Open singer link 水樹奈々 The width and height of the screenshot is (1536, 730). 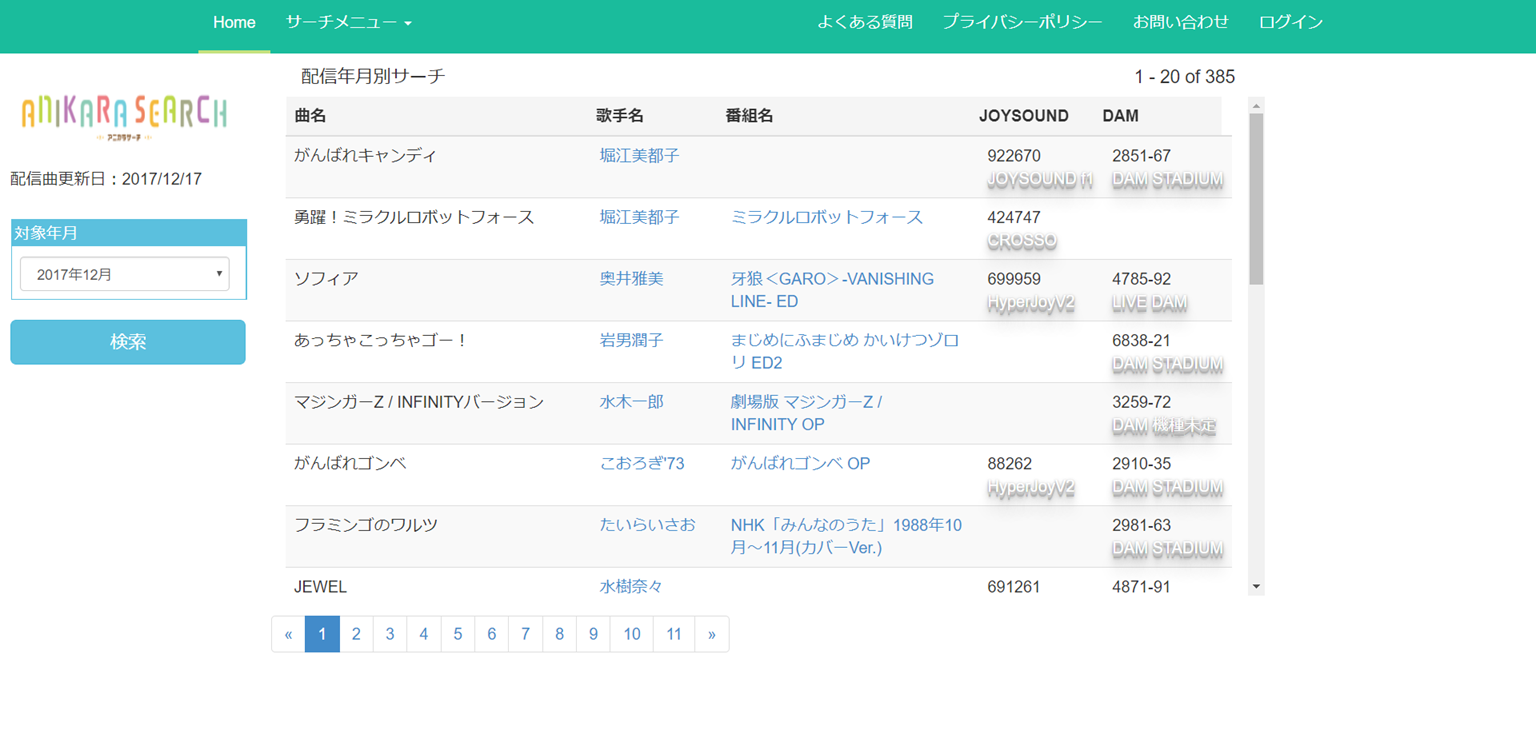pyautogui.click(x=631, y=587)
